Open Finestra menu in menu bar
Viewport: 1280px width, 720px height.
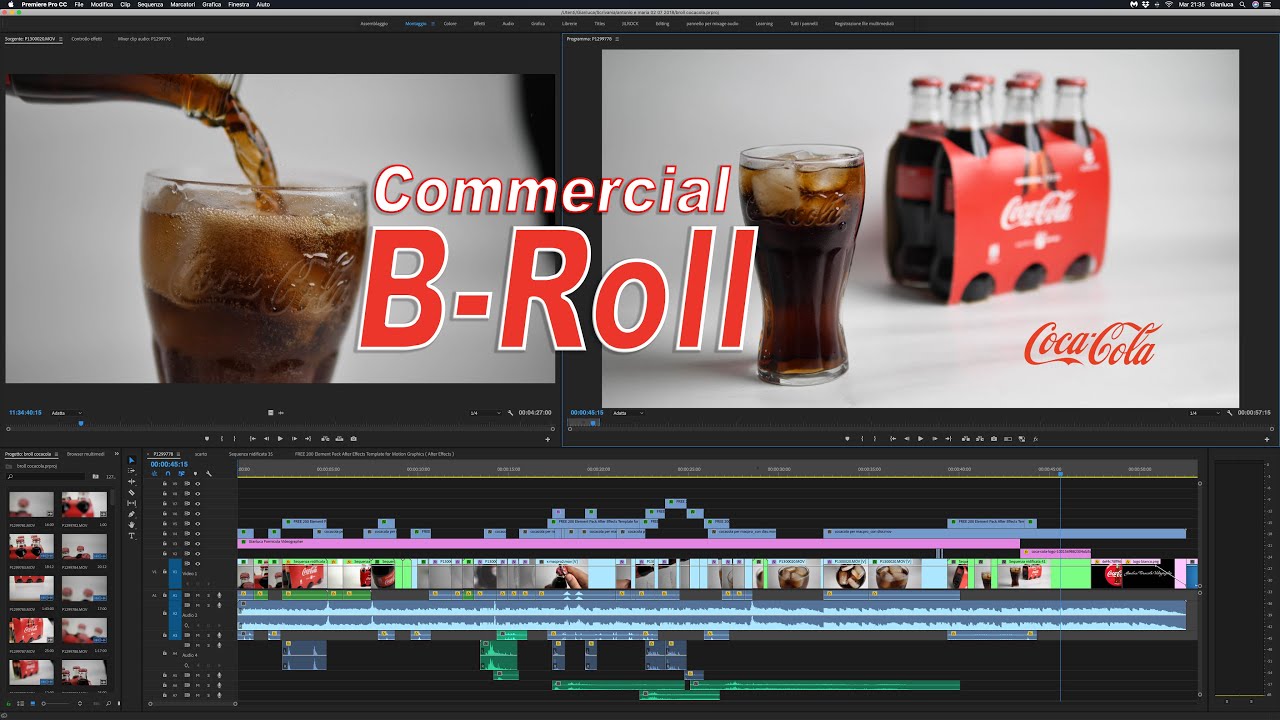click(238, 4)
